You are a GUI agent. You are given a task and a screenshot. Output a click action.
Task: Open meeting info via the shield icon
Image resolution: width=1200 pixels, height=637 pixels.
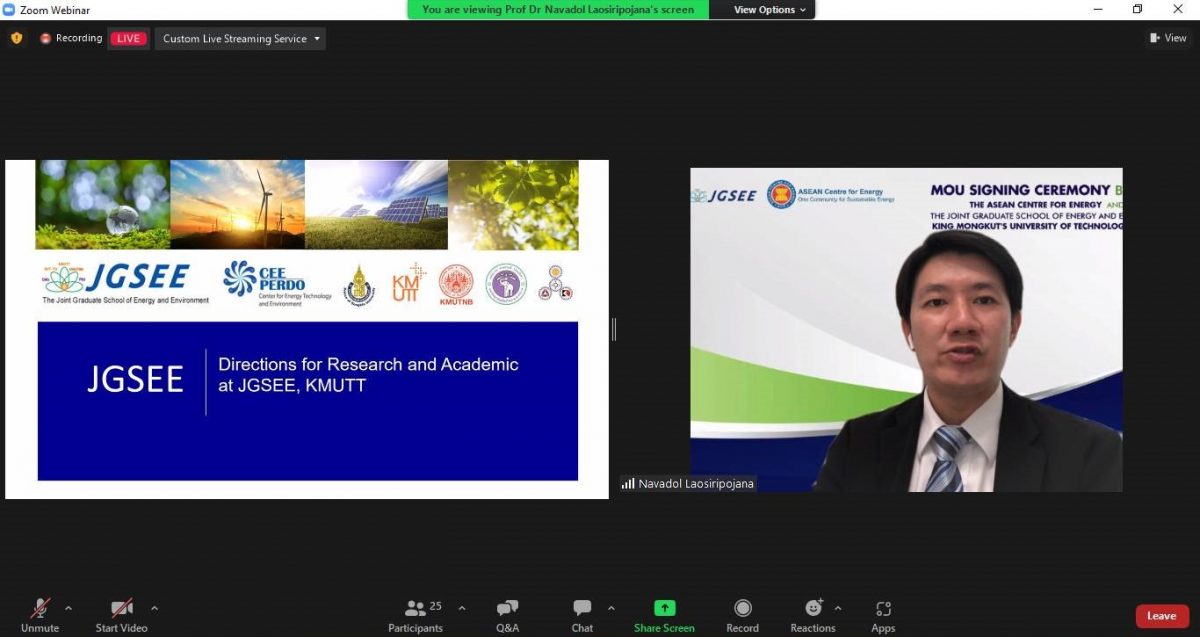coord(16,38)
